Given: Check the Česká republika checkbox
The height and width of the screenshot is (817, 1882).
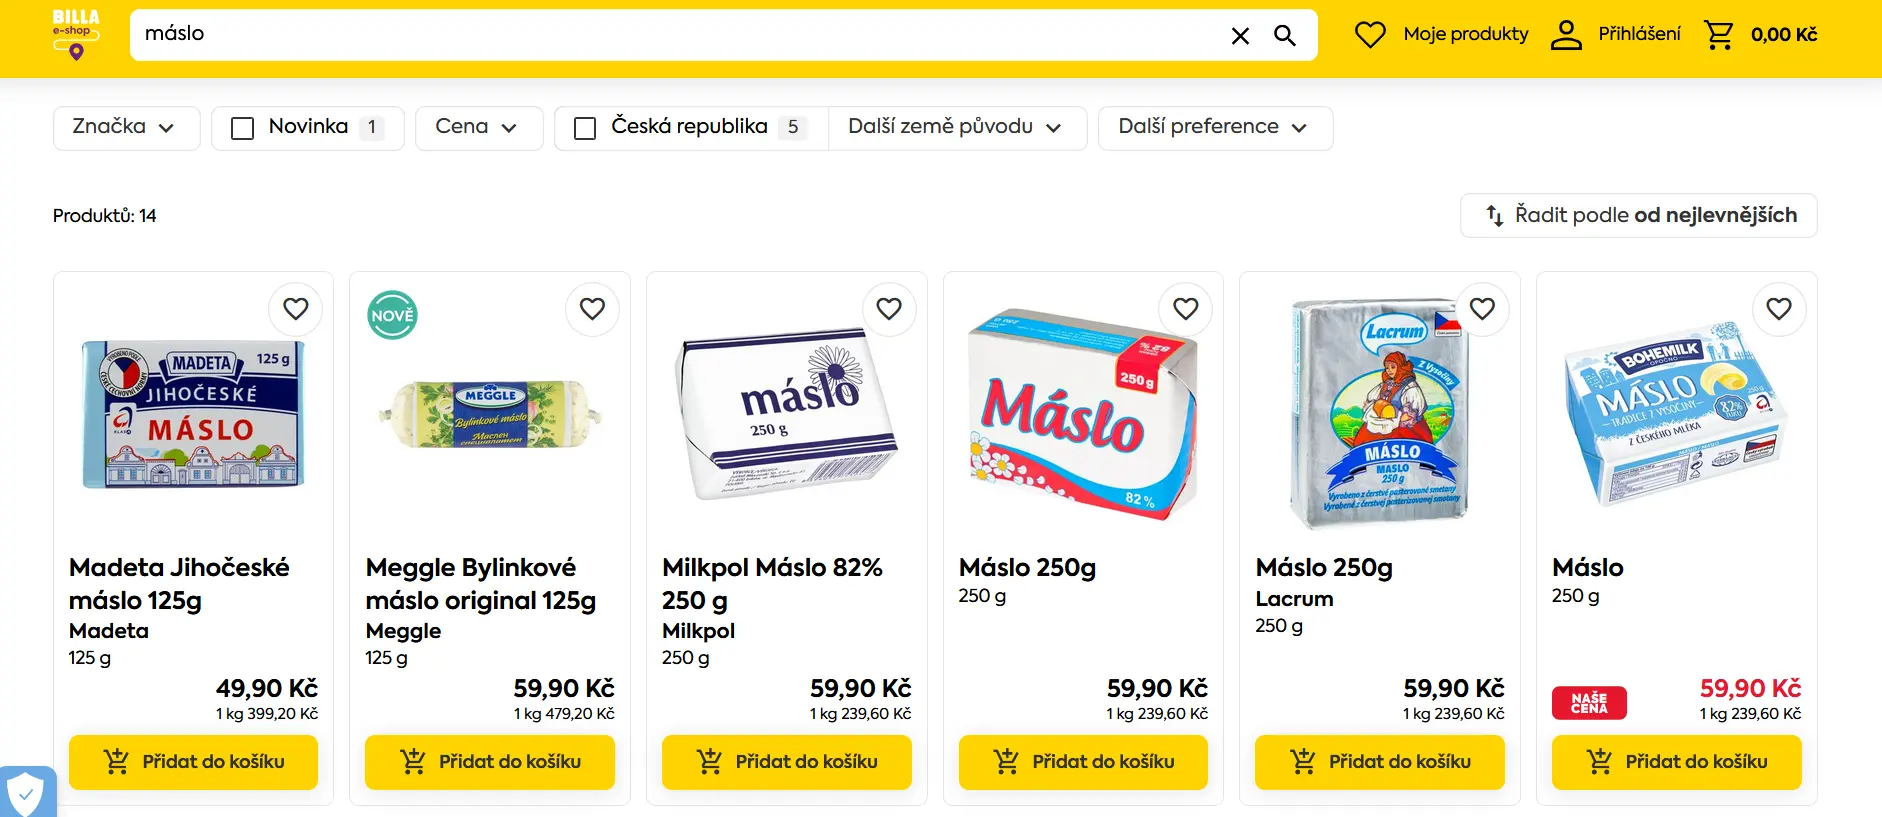Looking at the screenshot, I should coord(585,128).
